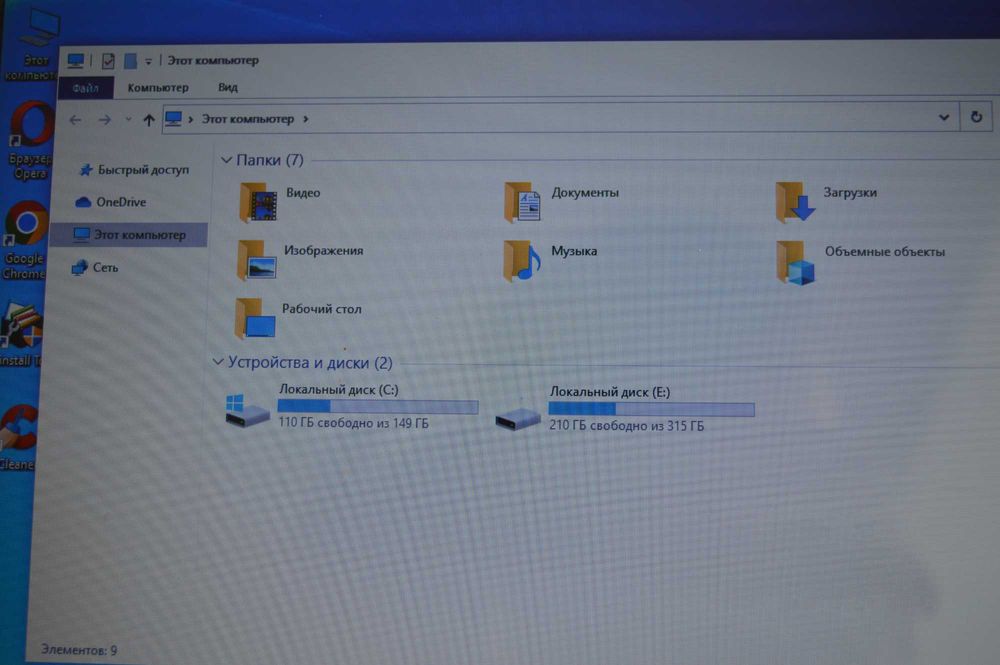Open the recent locations dropdown arrow

128,119
